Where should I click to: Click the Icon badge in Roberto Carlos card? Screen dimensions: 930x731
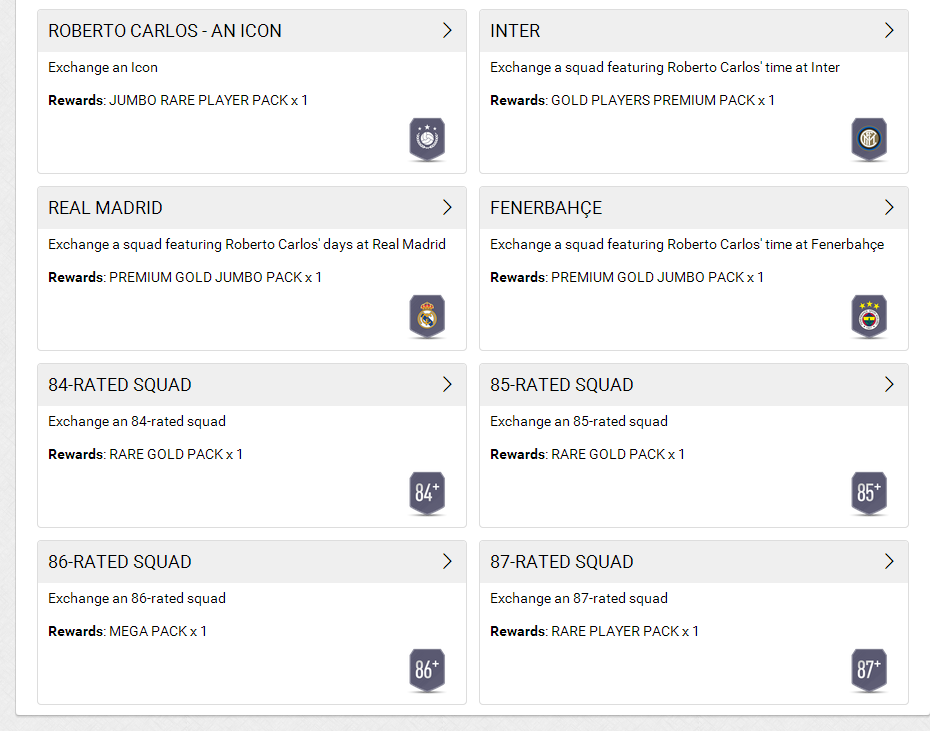427,139
